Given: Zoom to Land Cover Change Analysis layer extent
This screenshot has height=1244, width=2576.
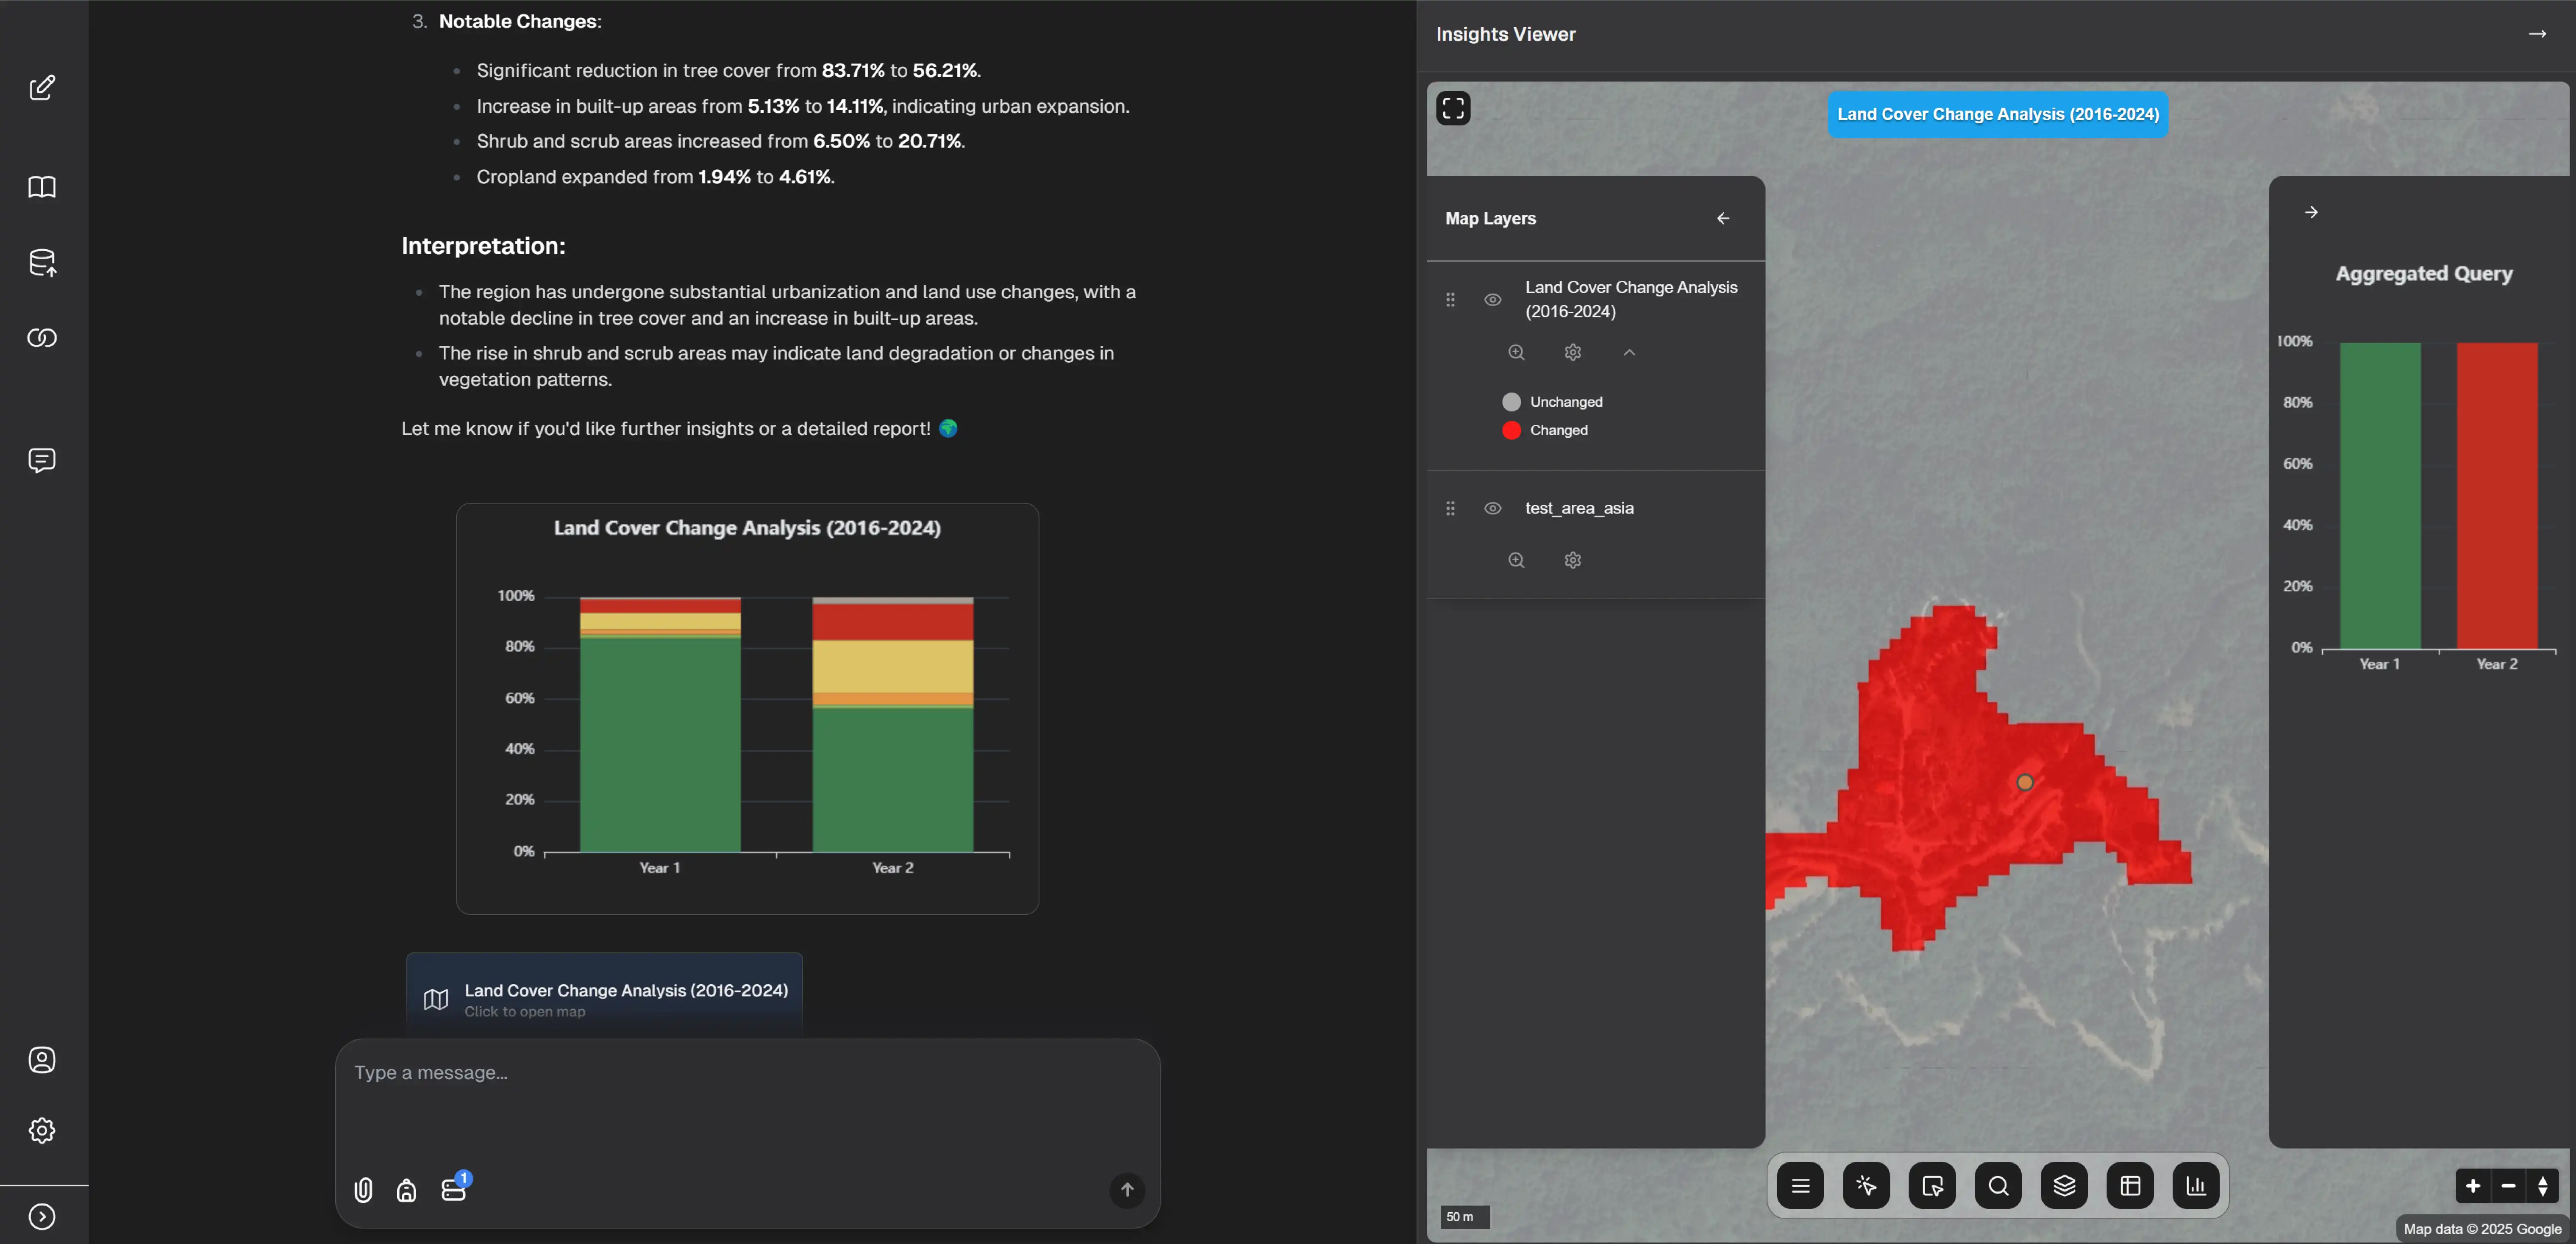Looking at the screenshot, I should coord(1516,352).
